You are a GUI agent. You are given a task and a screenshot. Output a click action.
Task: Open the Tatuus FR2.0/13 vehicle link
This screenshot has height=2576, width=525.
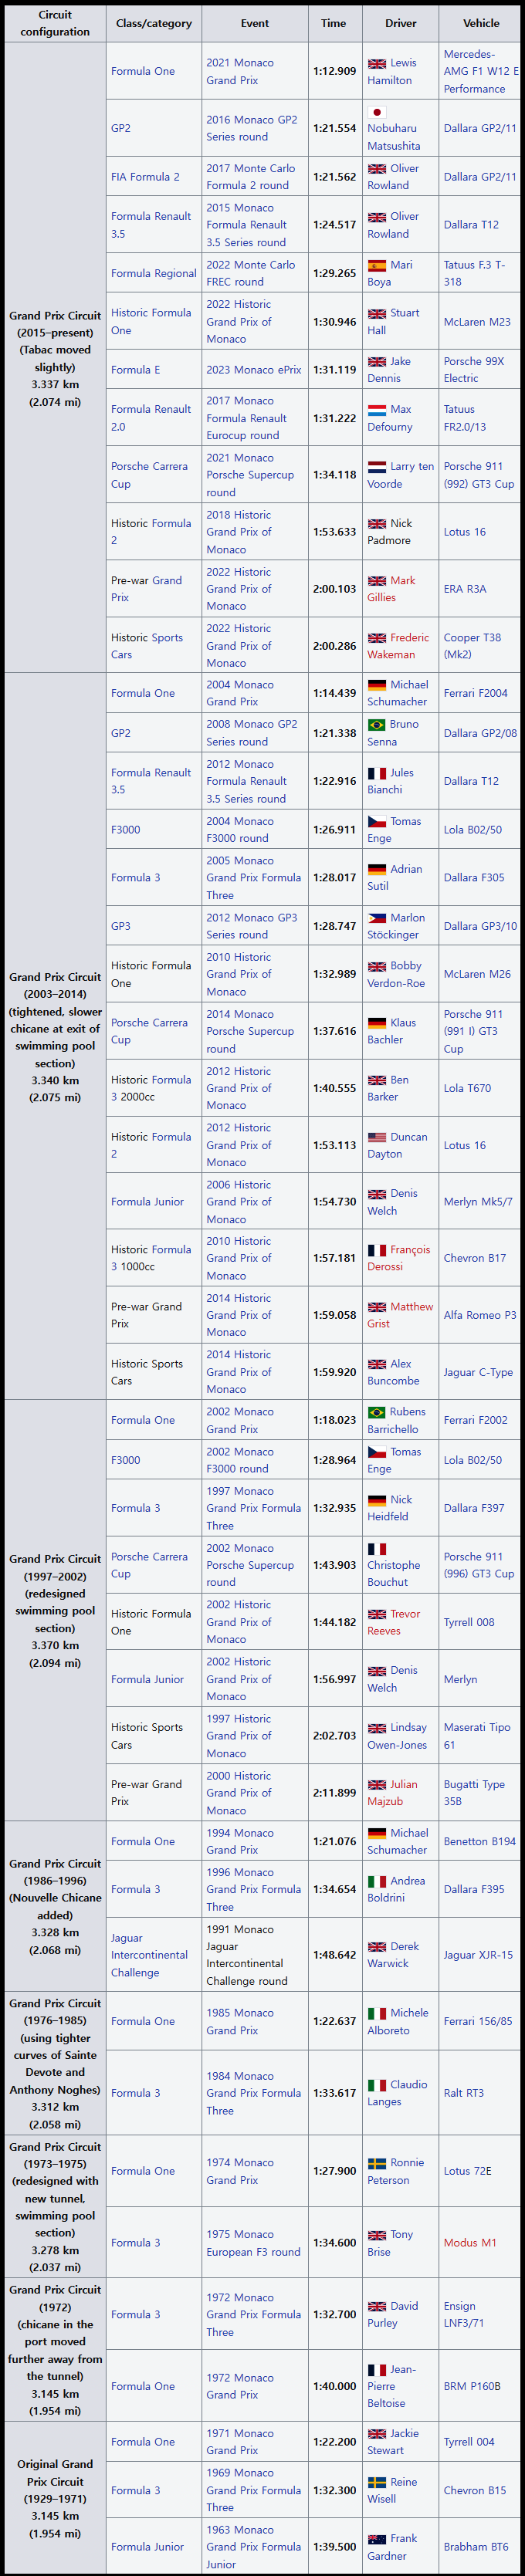point(465,418)
